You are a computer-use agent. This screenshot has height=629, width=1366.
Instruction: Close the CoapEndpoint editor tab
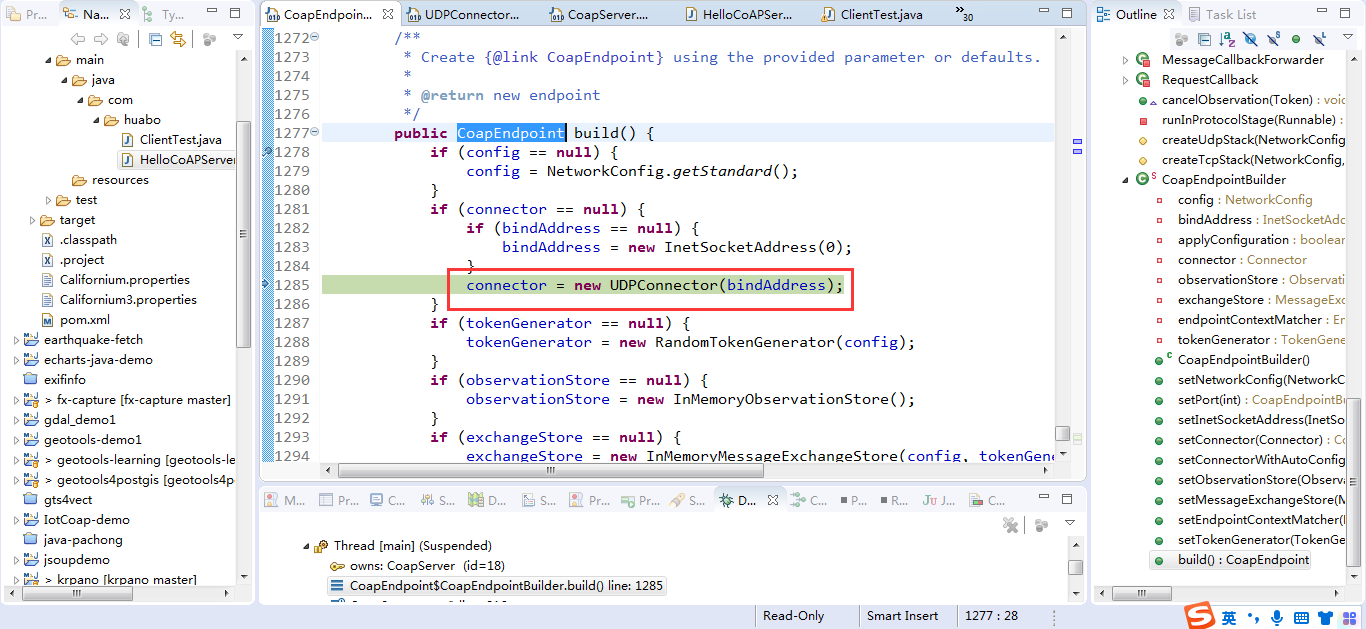388,15
